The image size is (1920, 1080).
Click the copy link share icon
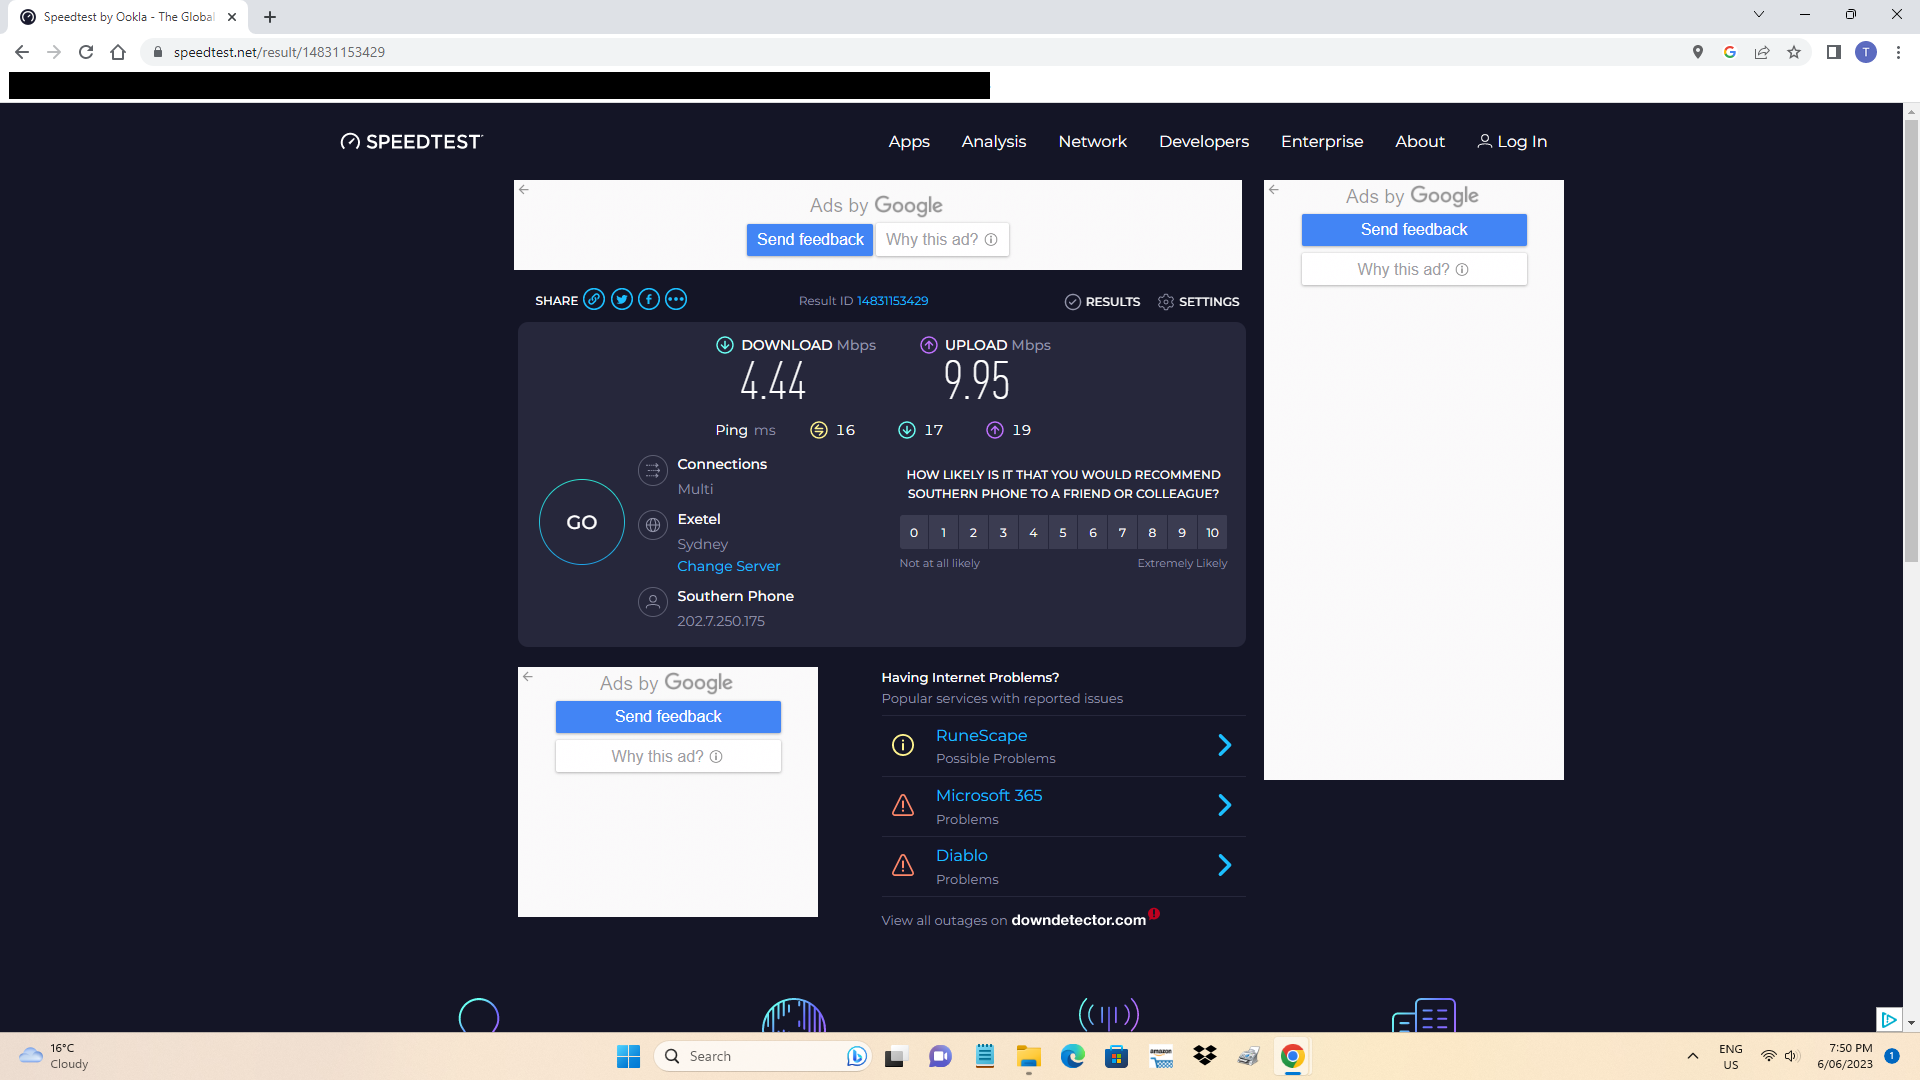tap(593, 299)
